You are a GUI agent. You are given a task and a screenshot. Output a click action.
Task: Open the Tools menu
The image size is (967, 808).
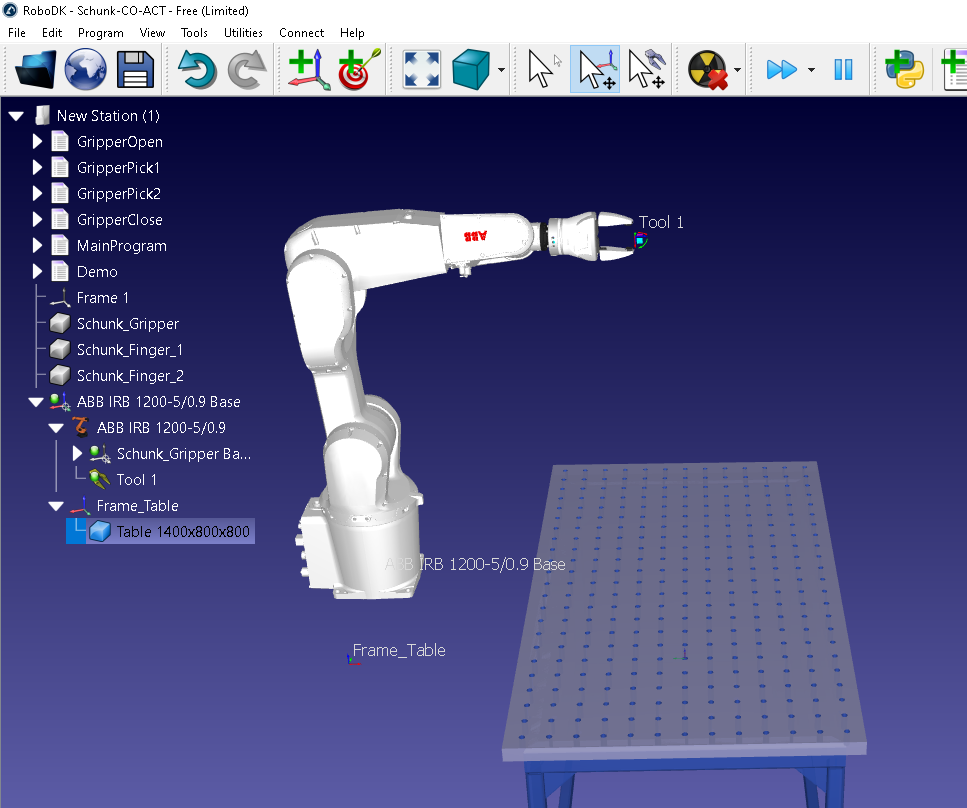[194, 33]
